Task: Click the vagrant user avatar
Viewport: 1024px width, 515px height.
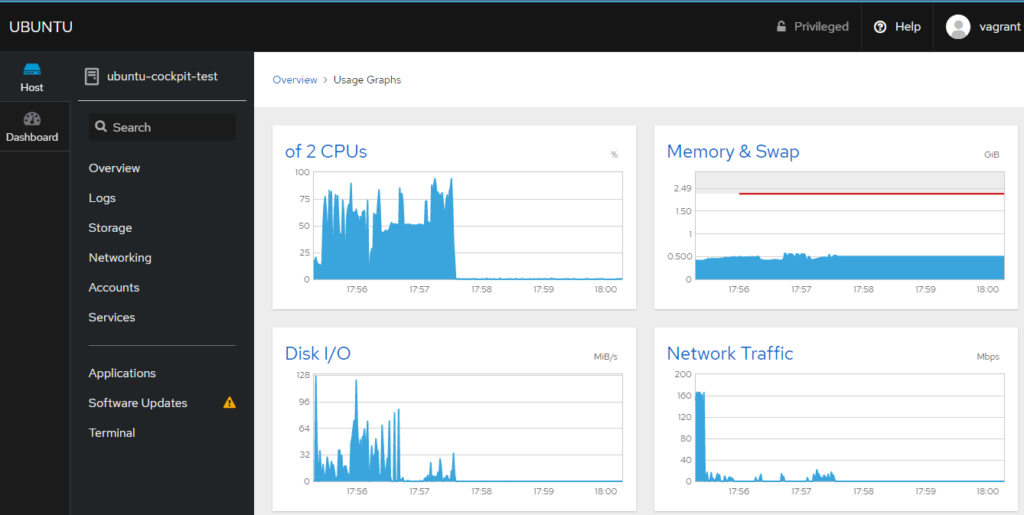Action: (x=958, y=27)
